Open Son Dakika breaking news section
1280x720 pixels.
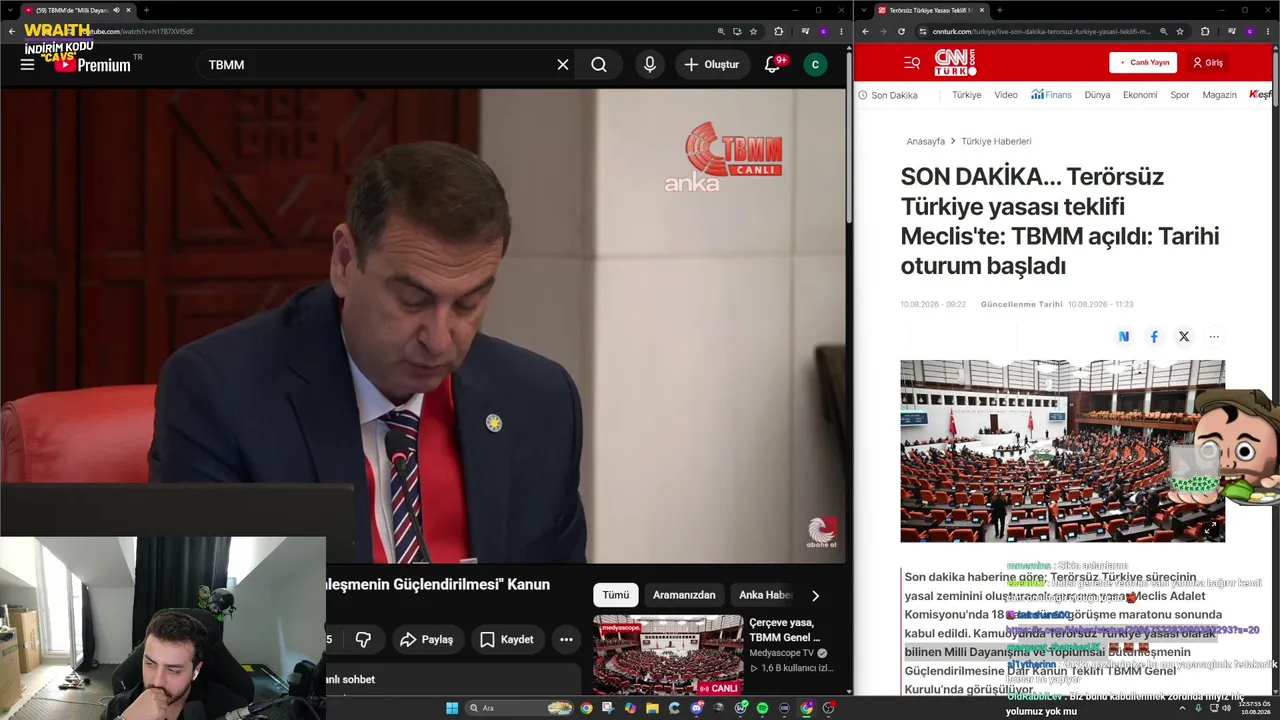click(x=888, y=95)
